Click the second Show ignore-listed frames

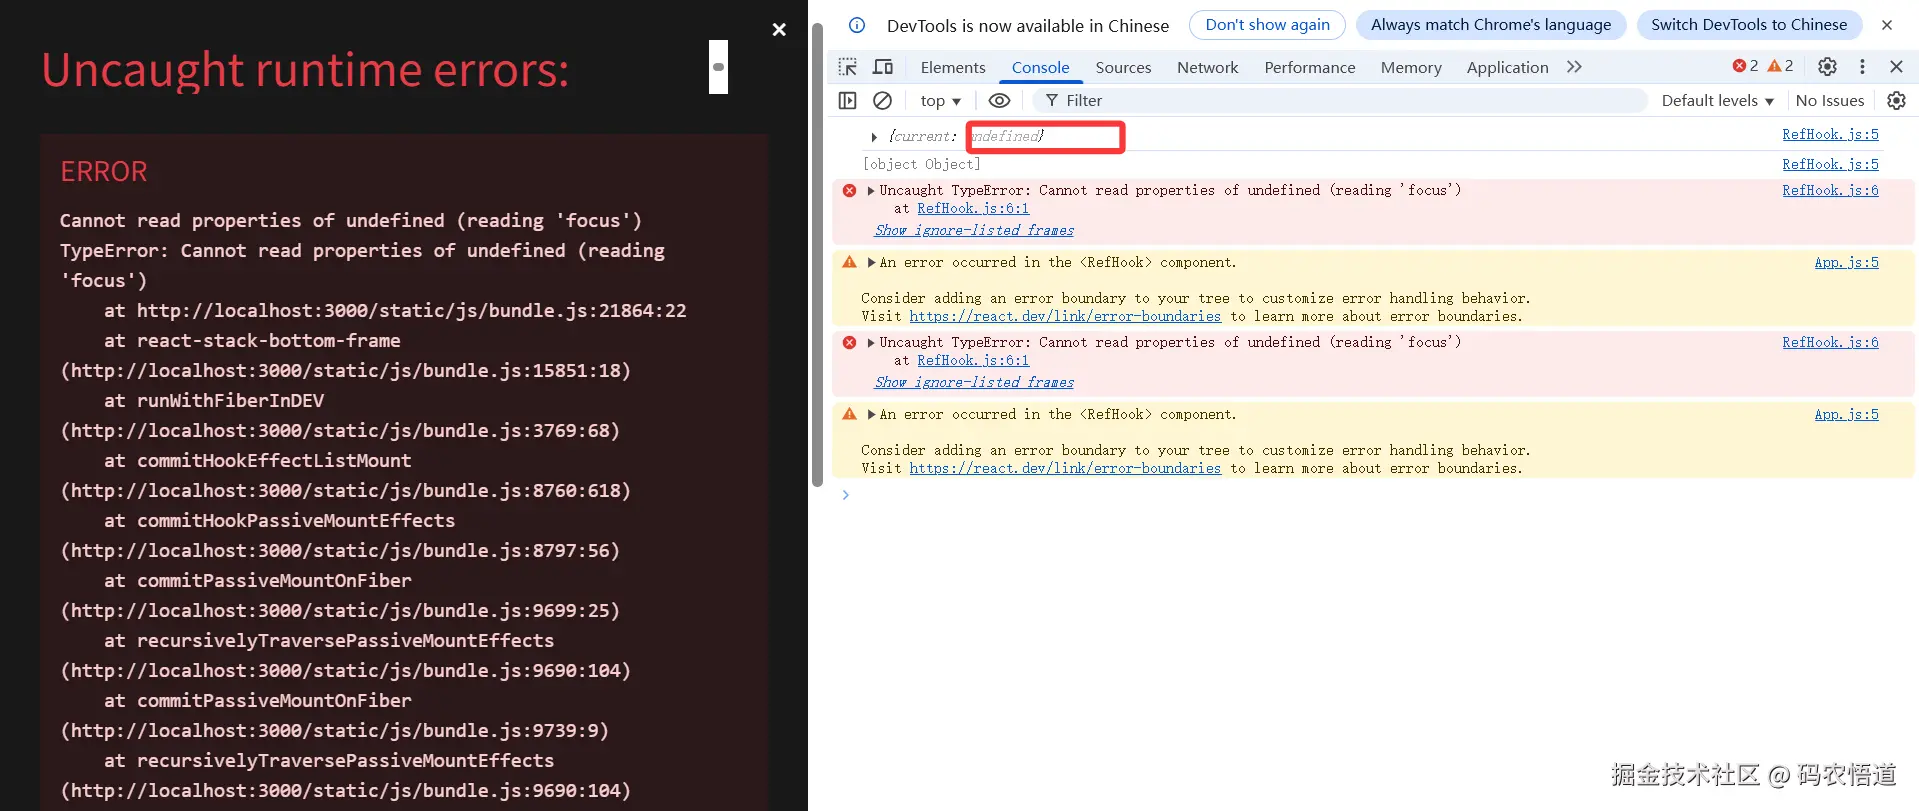point(974,382)
